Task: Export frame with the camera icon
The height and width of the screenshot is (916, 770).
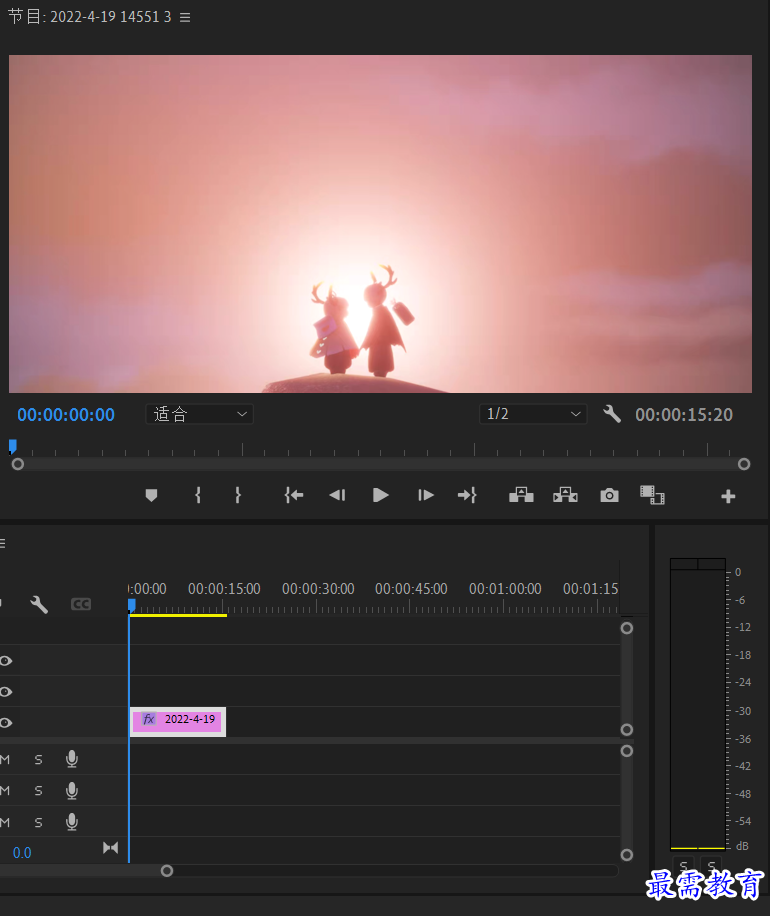Action: pos(609,495)
